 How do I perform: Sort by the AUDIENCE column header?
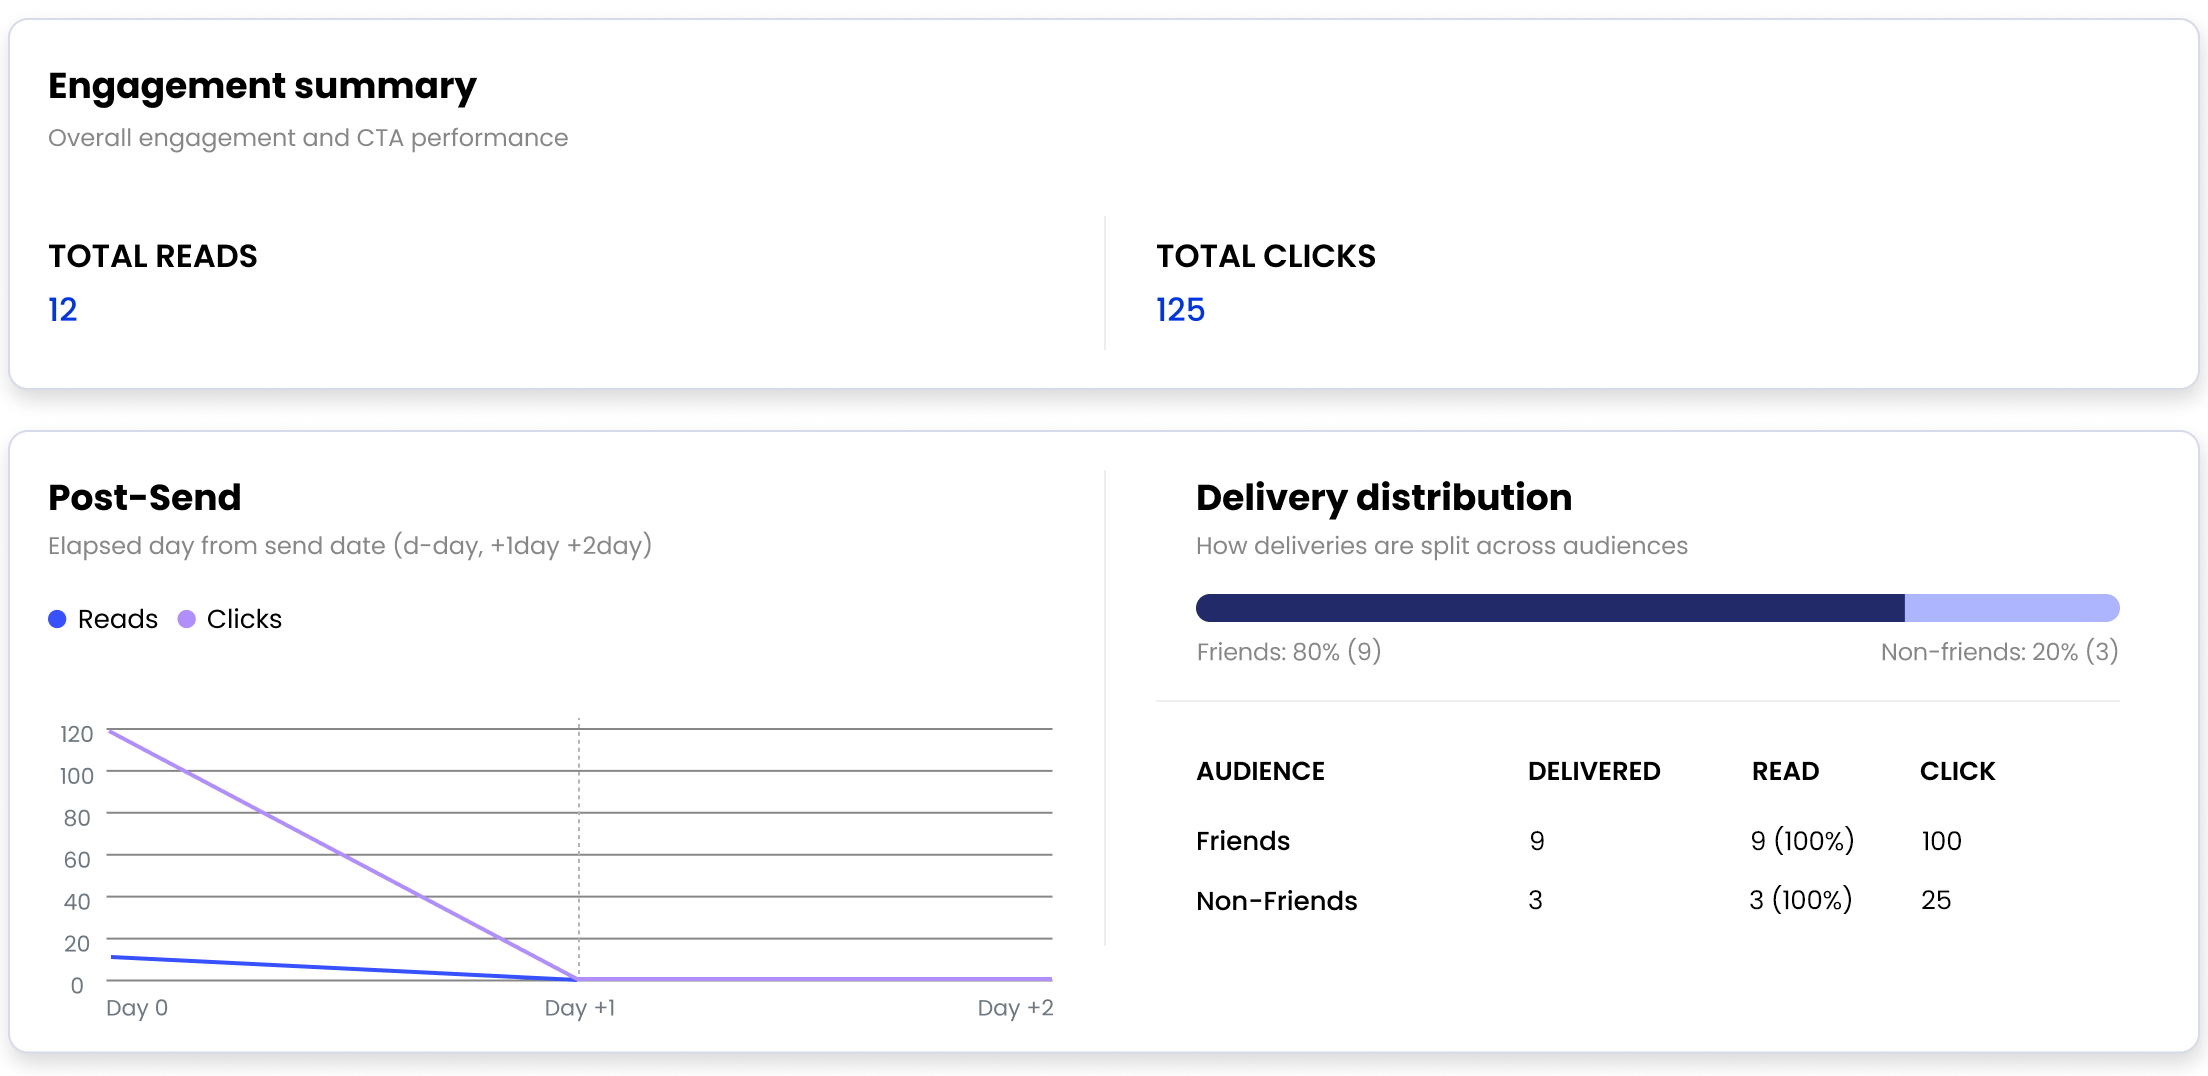(1260, 771)
